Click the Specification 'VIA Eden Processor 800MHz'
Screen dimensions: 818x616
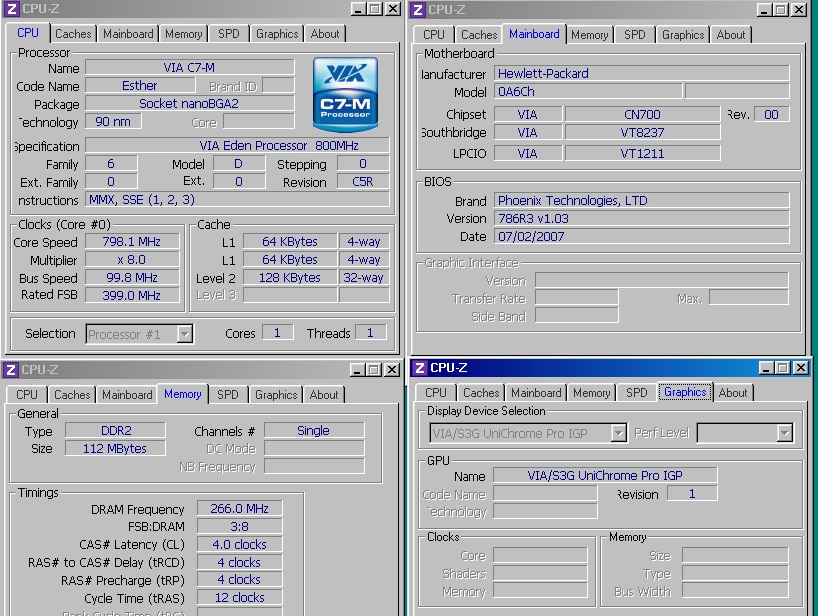237,146
